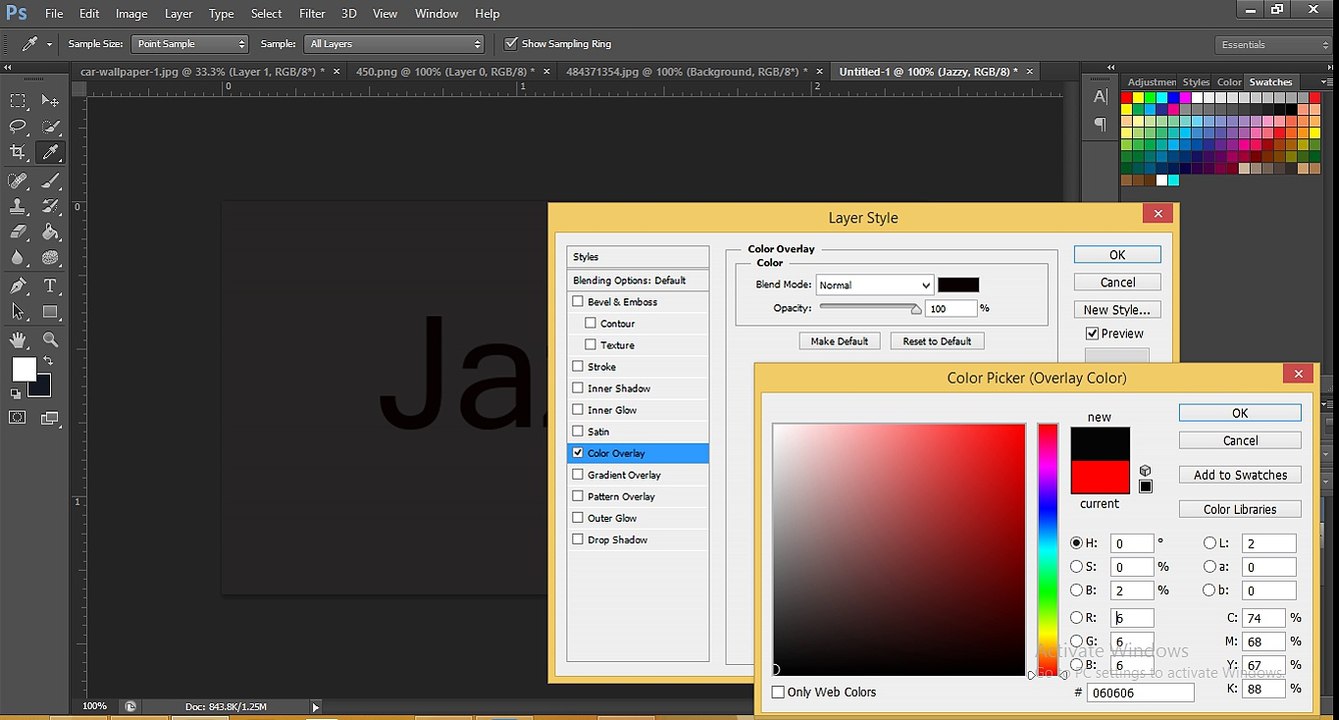Switch to the Color panel tab
1339x720 pixels.
(1229, 82)
